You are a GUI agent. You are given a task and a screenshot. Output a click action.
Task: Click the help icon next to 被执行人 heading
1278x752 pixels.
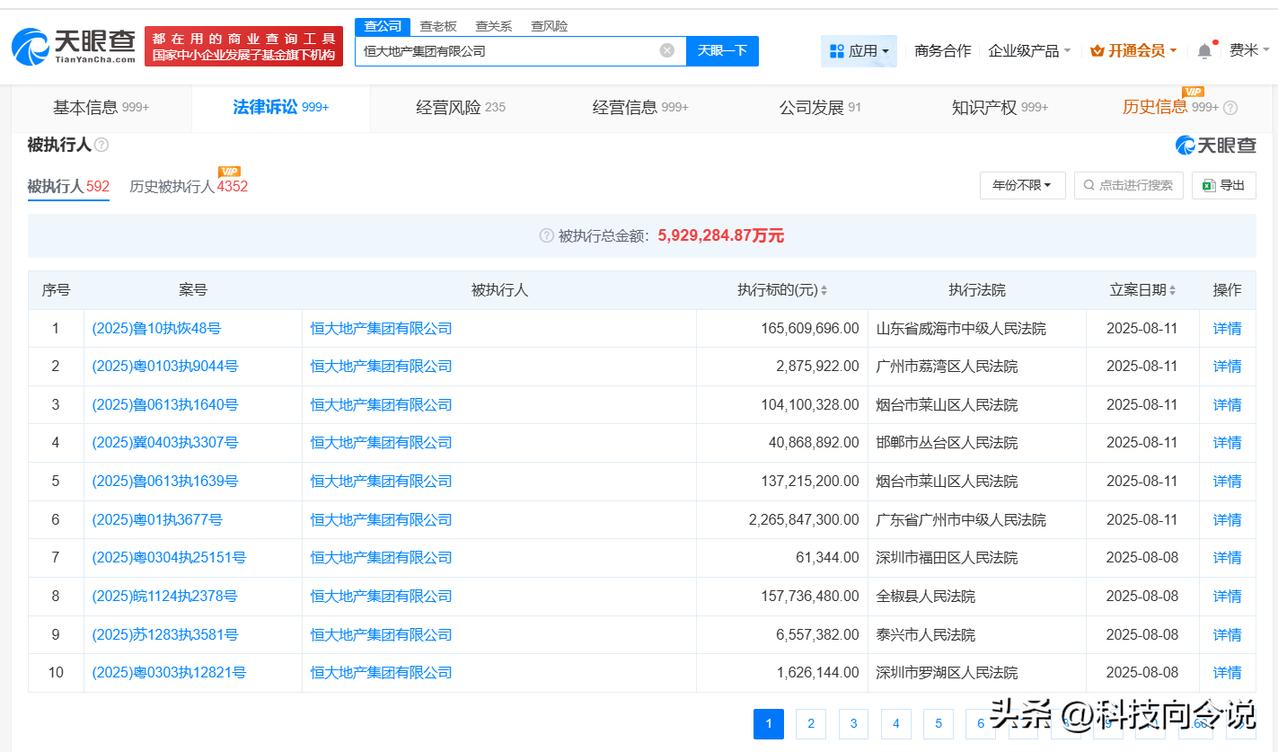point(101,145)
